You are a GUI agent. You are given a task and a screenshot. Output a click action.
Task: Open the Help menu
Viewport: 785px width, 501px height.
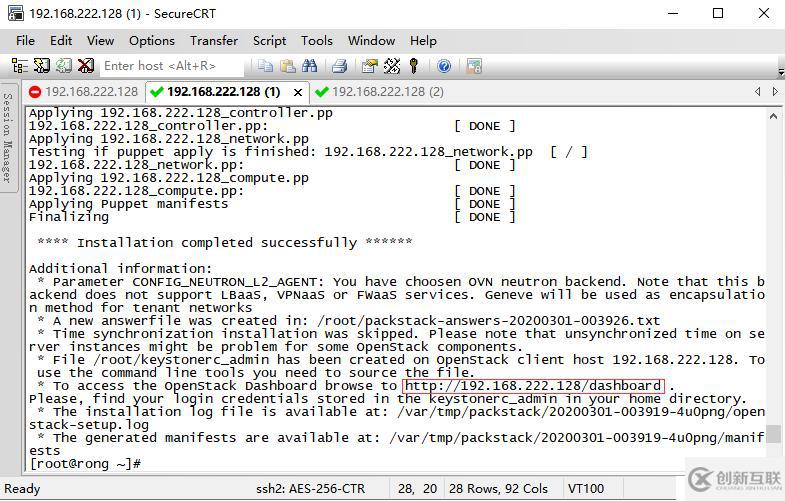click(x=423, y=41)
